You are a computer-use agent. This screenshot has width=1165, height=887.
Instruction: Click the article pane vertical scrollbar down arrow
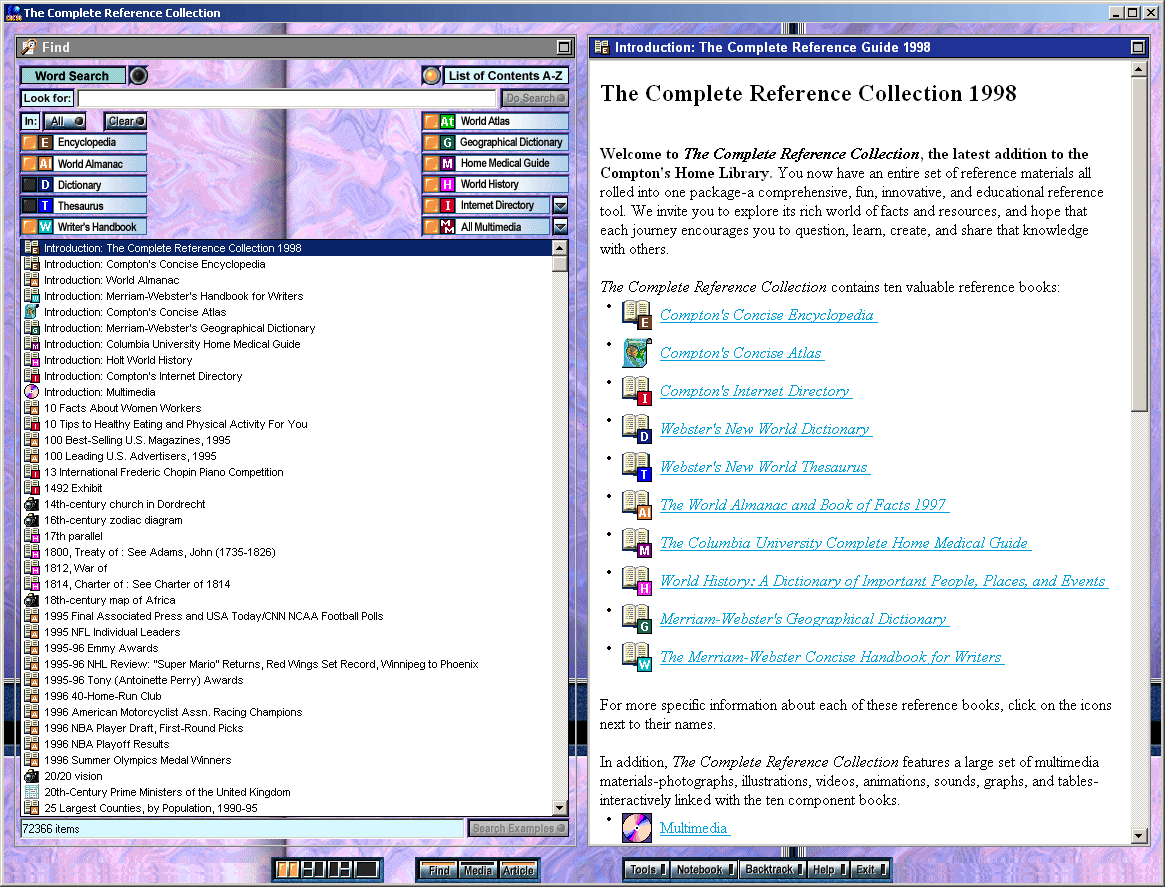(x=1138, y=836)
